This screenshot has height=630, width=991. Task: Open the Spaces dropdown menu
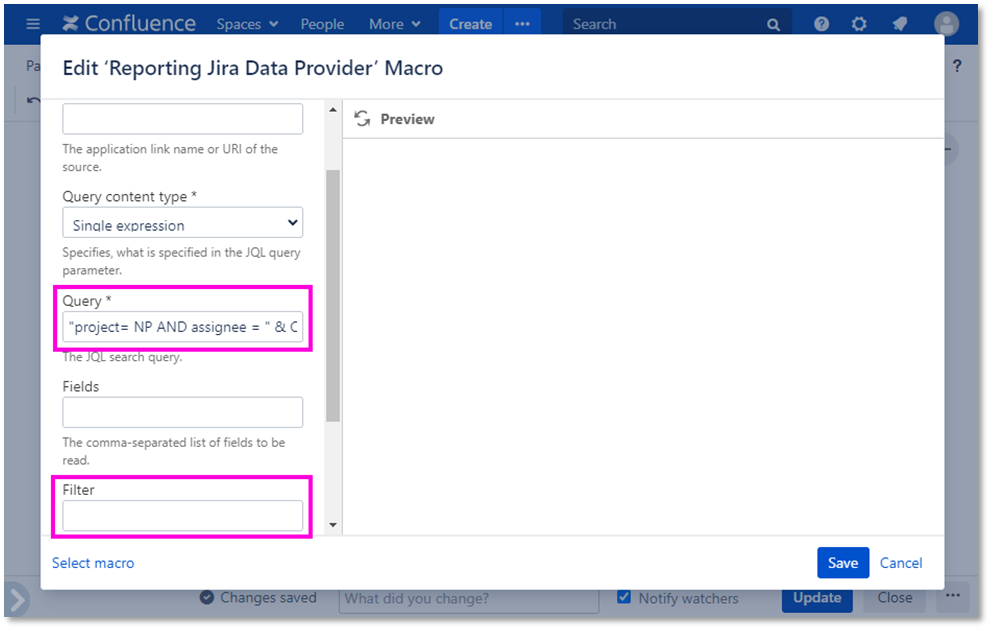tap(247, 24)
